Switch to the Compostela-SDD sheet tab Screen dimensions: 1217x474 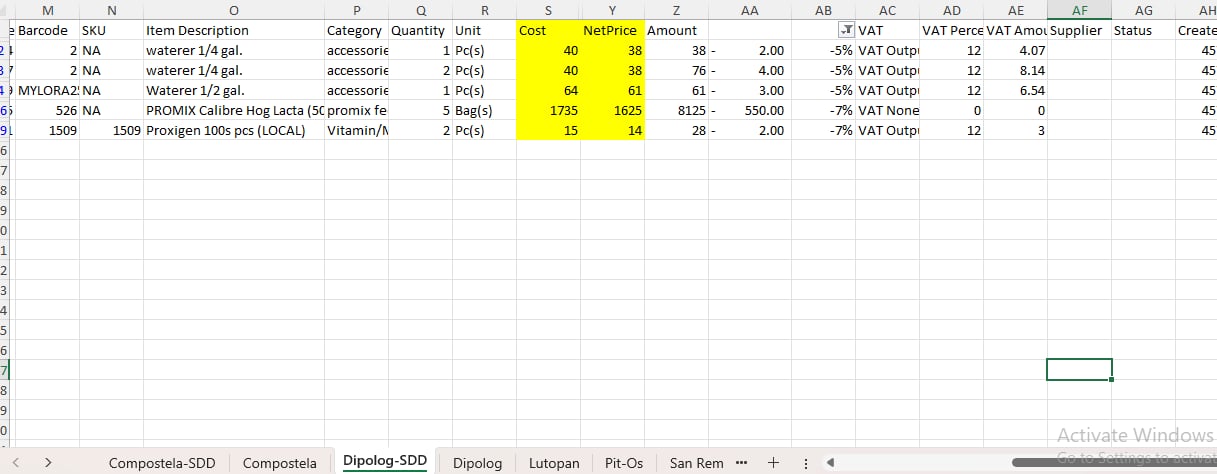pyautogui.click(x=164, y=463)
